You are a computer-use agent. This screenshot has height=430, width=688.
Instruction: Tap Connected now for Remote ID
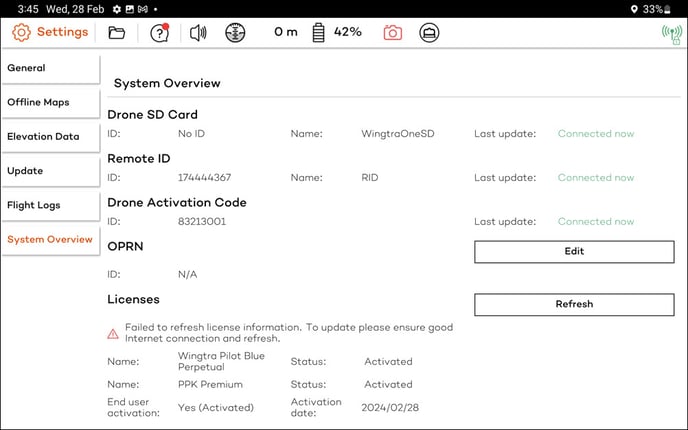coord(596,177)
